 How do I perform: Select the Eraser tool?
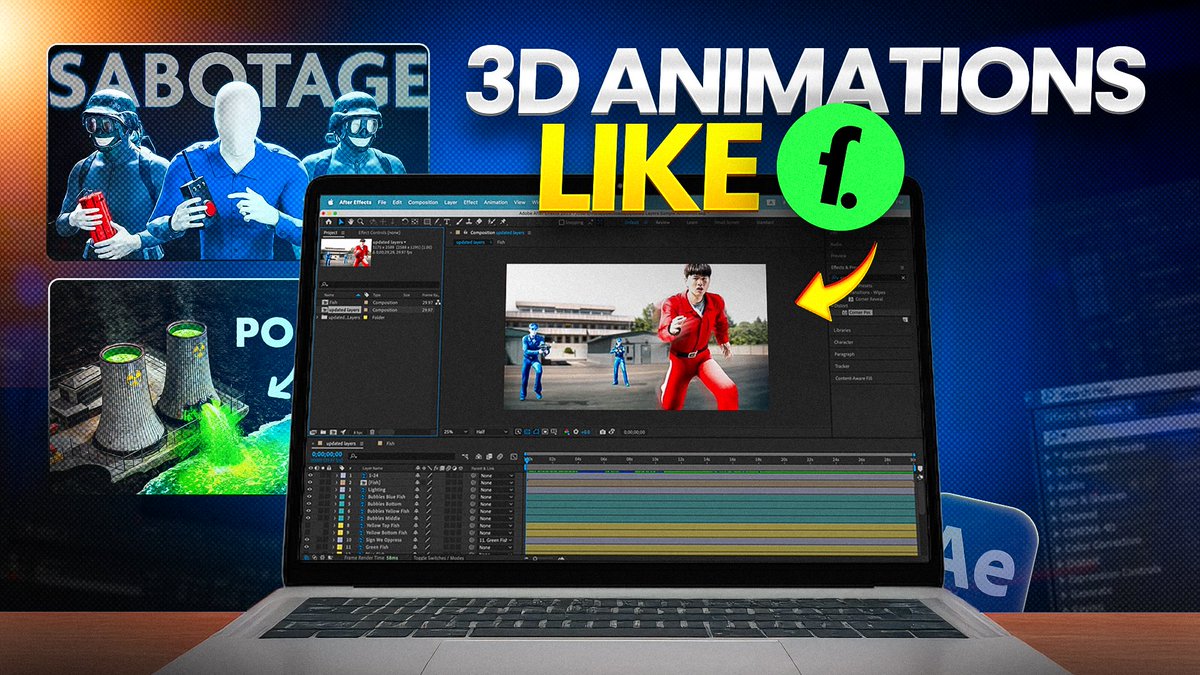click(478, 222)
